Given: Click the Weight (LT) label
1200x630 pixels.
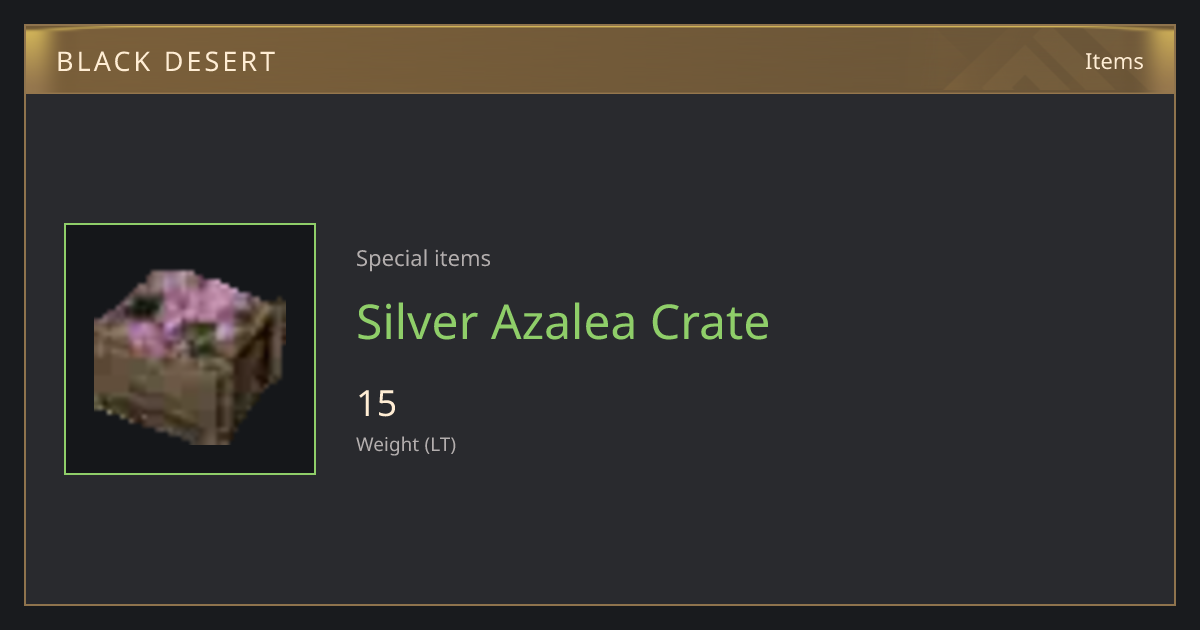Looking at the screenshot, I should (406, 444).
